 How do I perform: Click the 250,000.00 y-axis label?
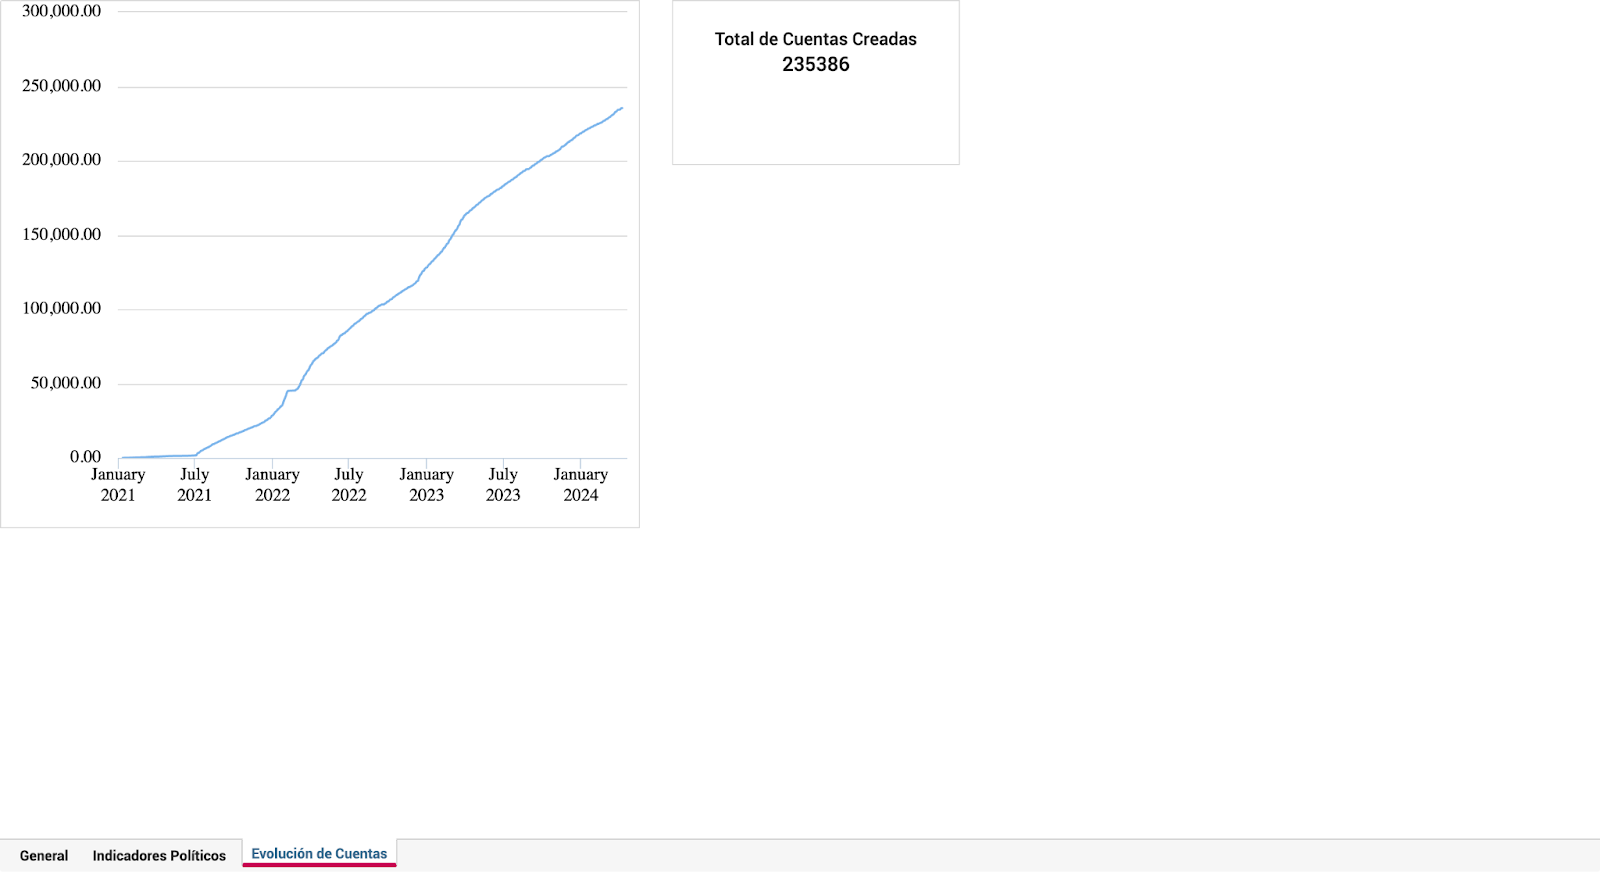click(61, 86)
